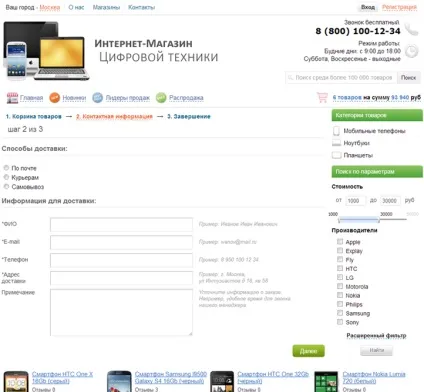Image resolution: width=424 pixels, height=392 pixels.
Task: Click the green Распродажа icon
Action: pyautogui.click(x=161, y=98)
